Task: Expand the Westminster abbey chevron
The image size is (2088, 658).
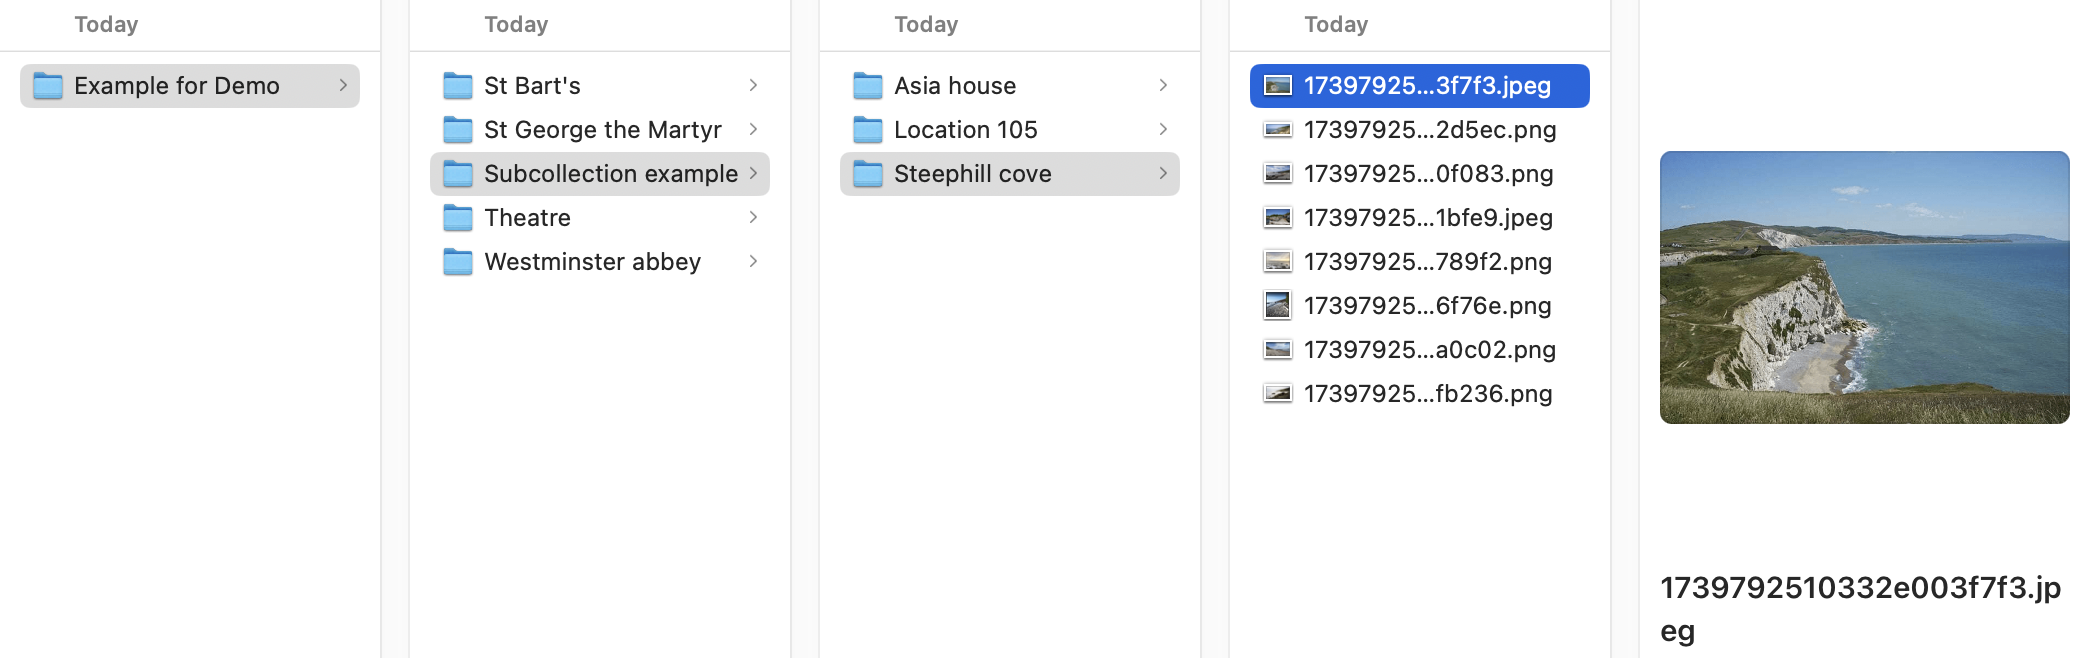Action: pyautogui.click(x=753, y=262)
